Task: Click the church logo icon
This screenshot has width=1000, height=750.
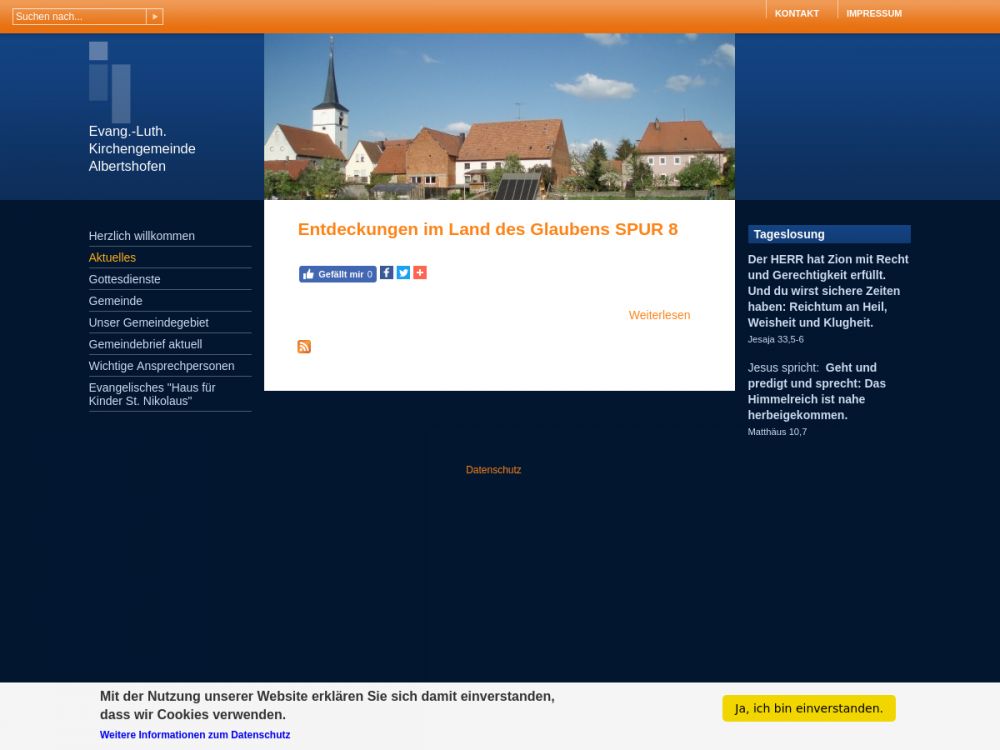Action: (109, 81)
